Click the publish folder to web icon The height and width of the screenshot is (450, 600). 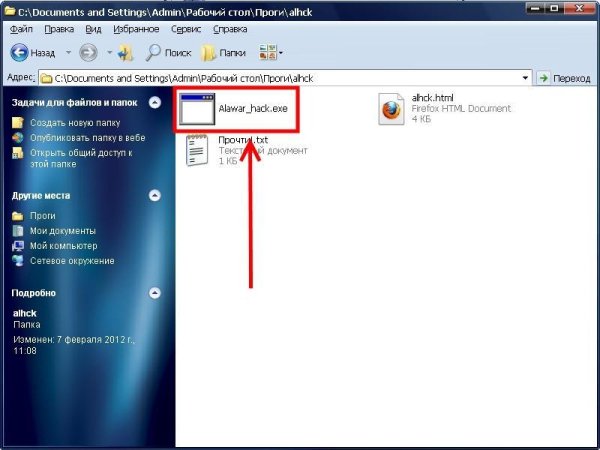(18, 138)
